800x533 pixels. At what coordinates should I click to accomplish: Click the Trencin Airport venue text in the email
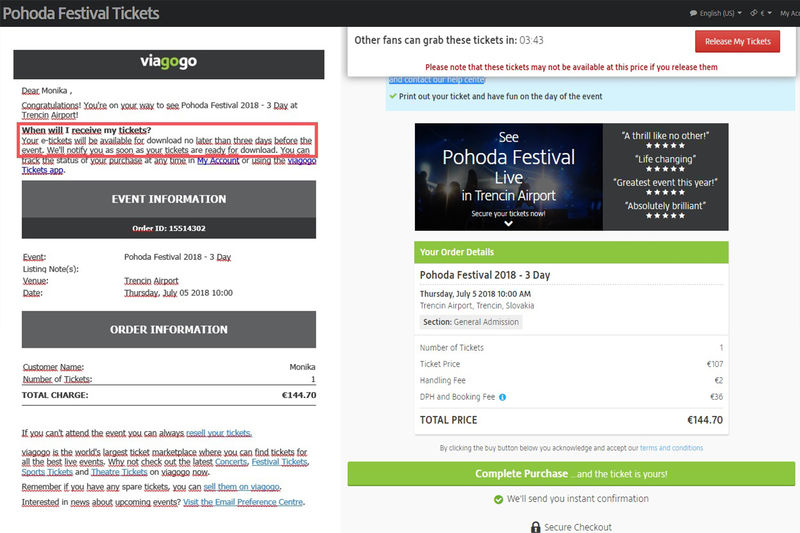pyautogui.click(x=152, y=281)
